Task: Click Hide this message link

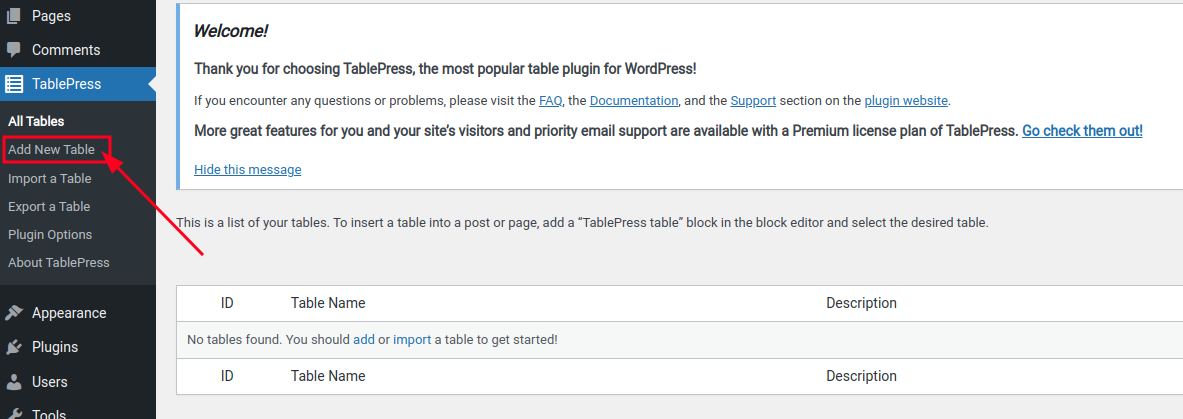Action: point(247,170)
